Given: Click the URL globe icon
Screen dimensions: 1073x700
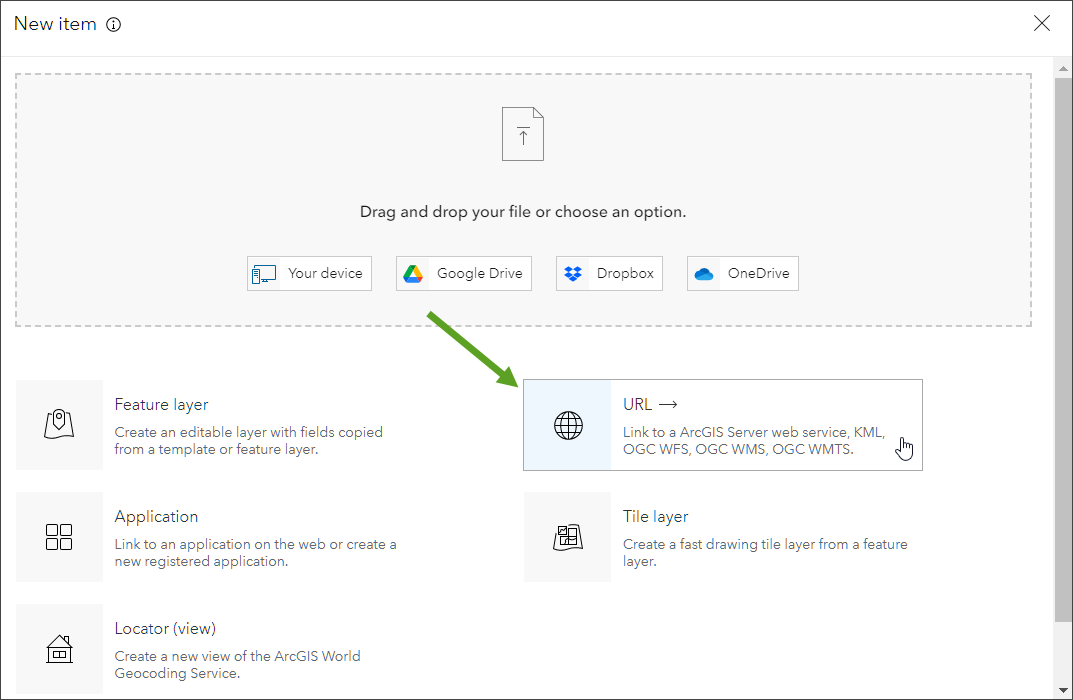Looking at the screenshot, I should tap(568, 425).
